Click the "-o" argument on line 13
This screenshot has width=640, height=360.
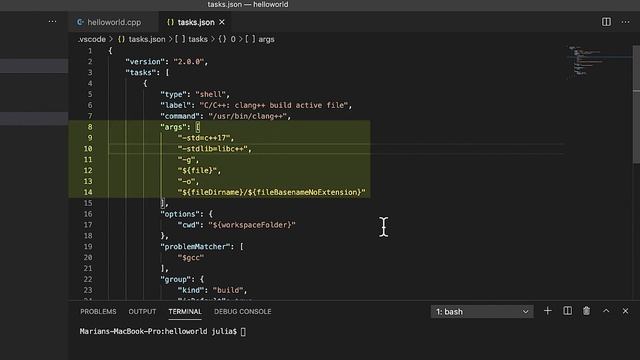tap(186, 182)
